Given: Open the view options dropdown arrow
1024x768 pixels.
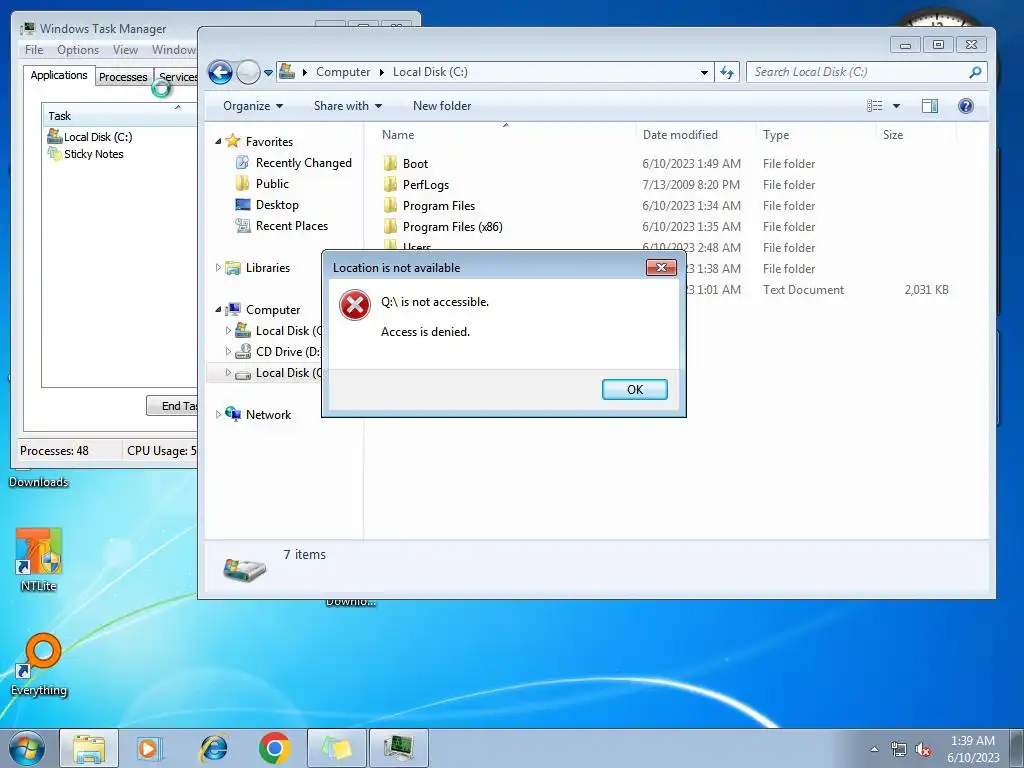Looking at the screenshot, I should [896, 106].
